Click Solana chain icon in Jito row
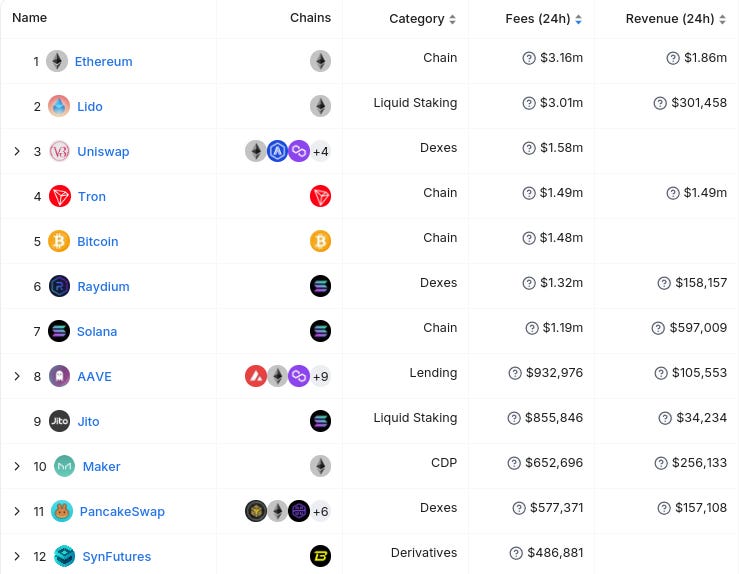This screenshot has height=574, width=739. (320, 421)
